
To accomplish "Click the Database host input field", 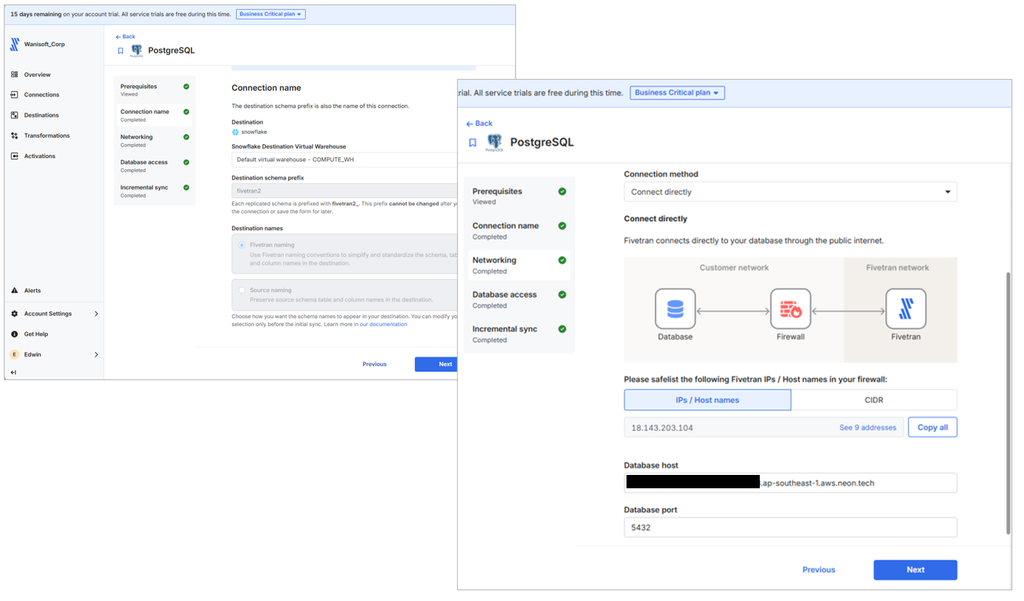I will (x=790, y=483).
